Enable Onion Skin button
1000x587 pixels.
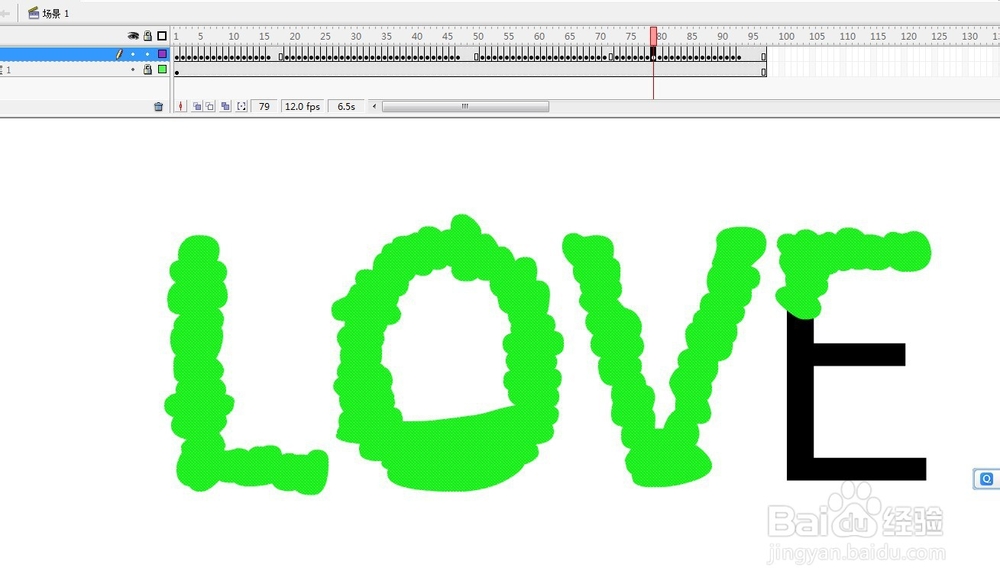tap(196, 107)
